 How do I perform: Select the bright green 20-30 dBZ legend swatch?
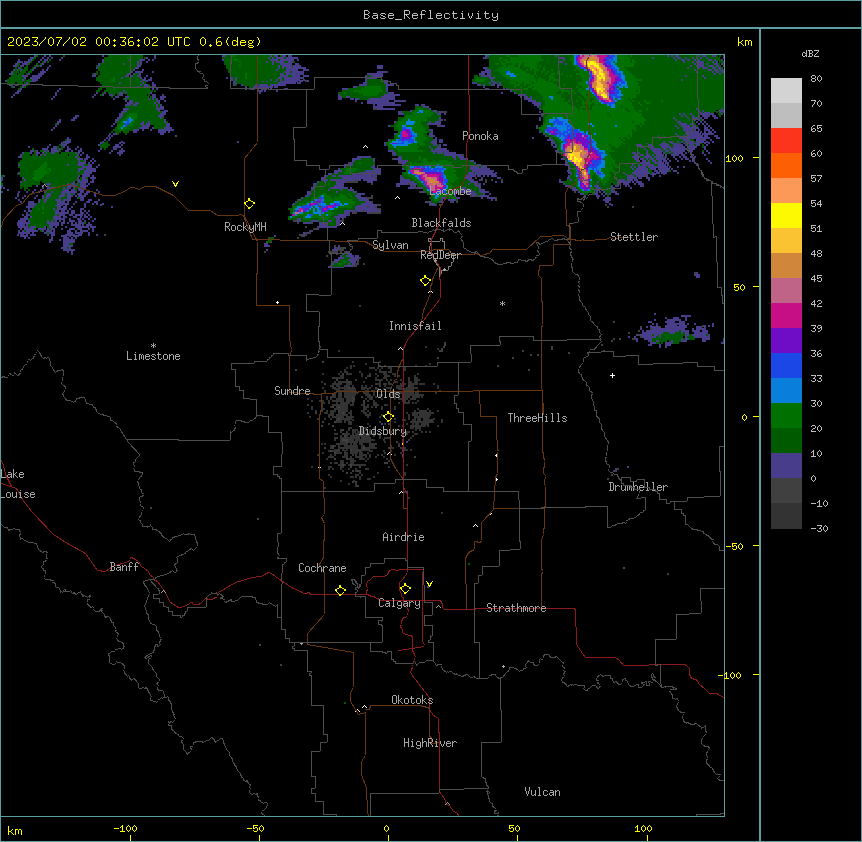click(786, 416)
